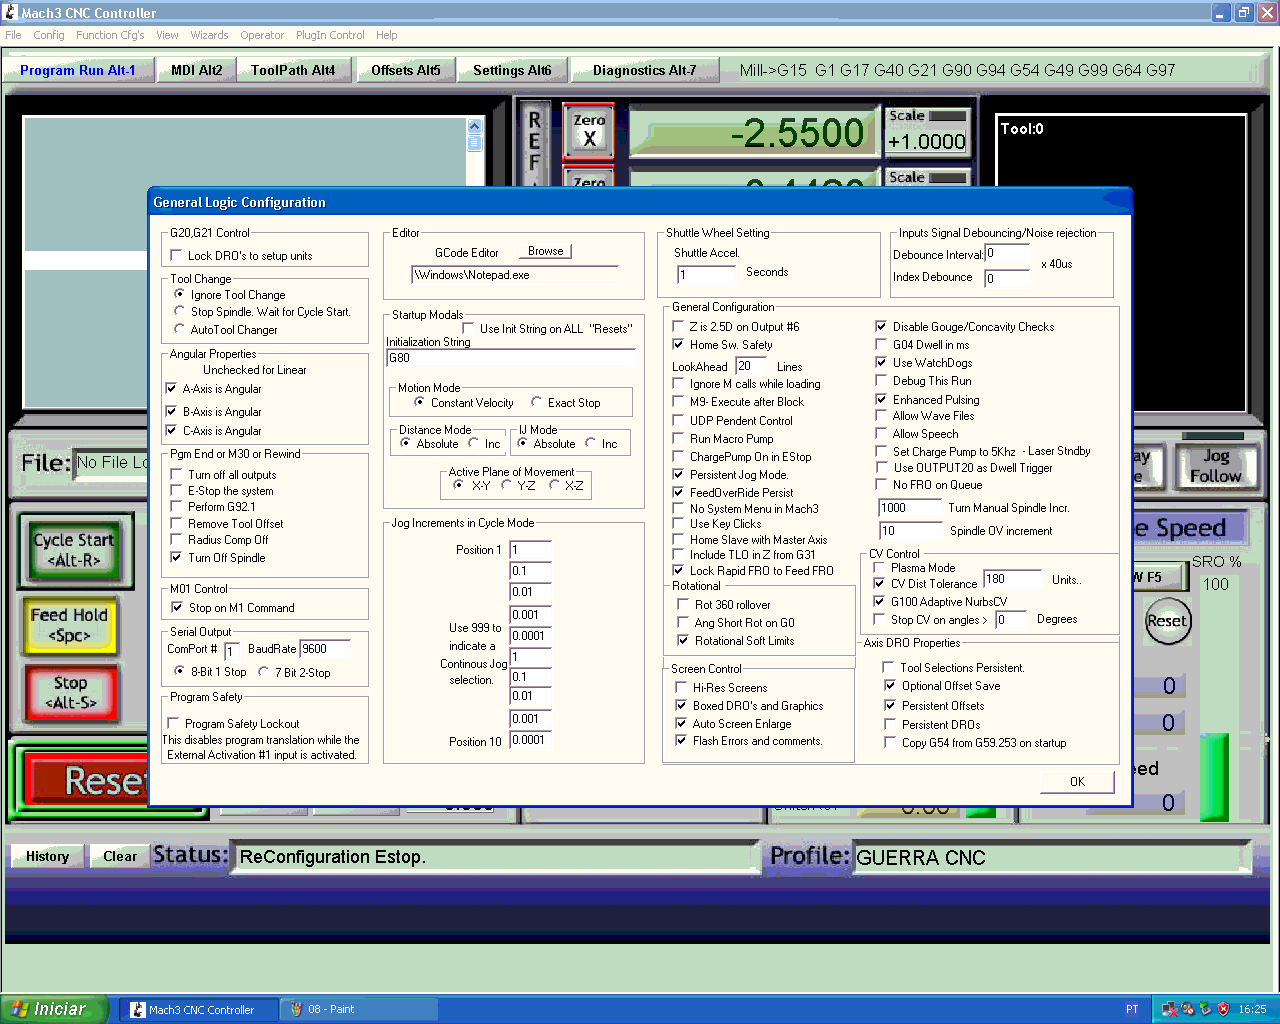The width and height of the screenshot is (1280, 1024).
Task: Click the Jog Follow button
Action: point(1215,466)
